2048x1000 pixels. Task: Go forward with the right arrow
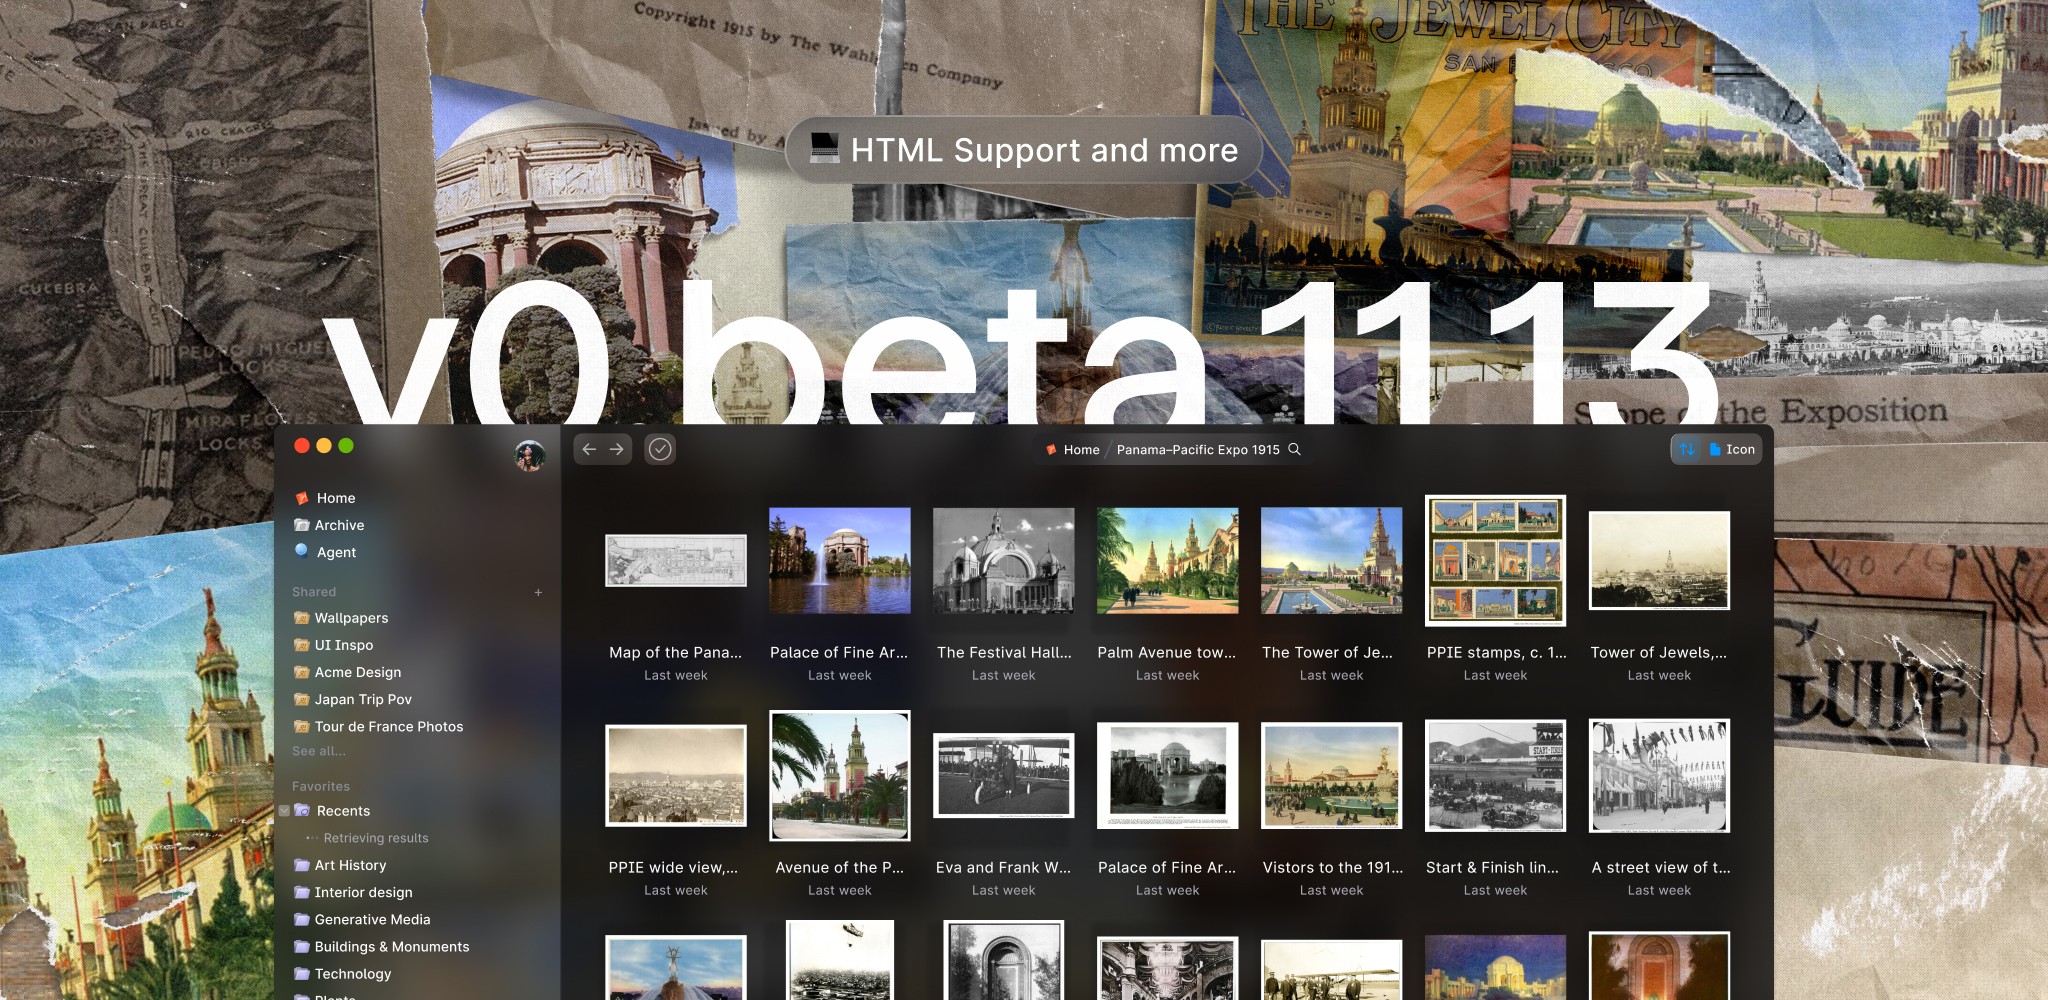tap(617, 450)
